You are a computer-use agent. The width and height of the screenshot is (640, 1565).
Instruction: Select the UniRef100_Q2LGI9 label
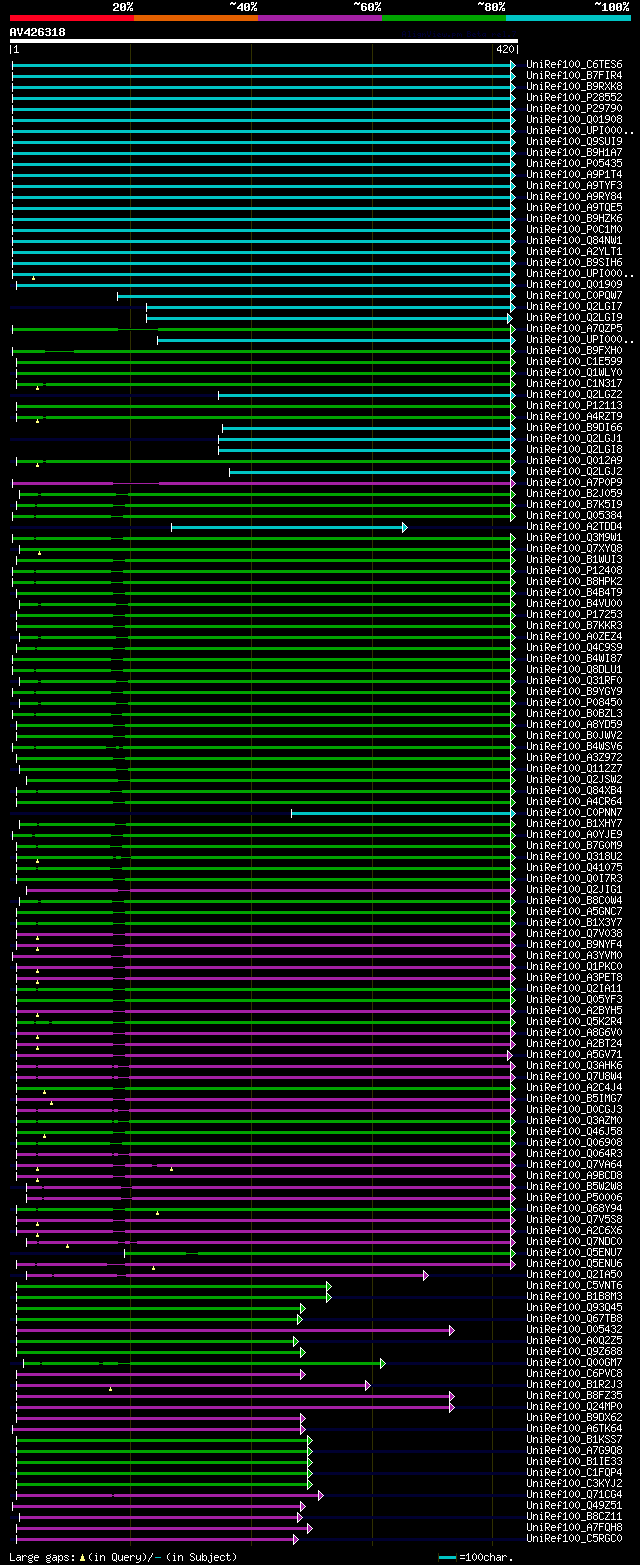pyautogui.click(x=573, y=317)
